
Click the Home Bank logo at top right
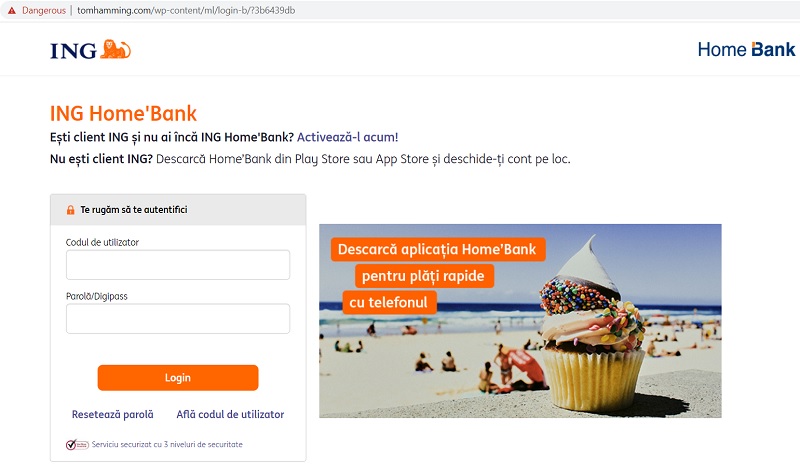point(746,49)
